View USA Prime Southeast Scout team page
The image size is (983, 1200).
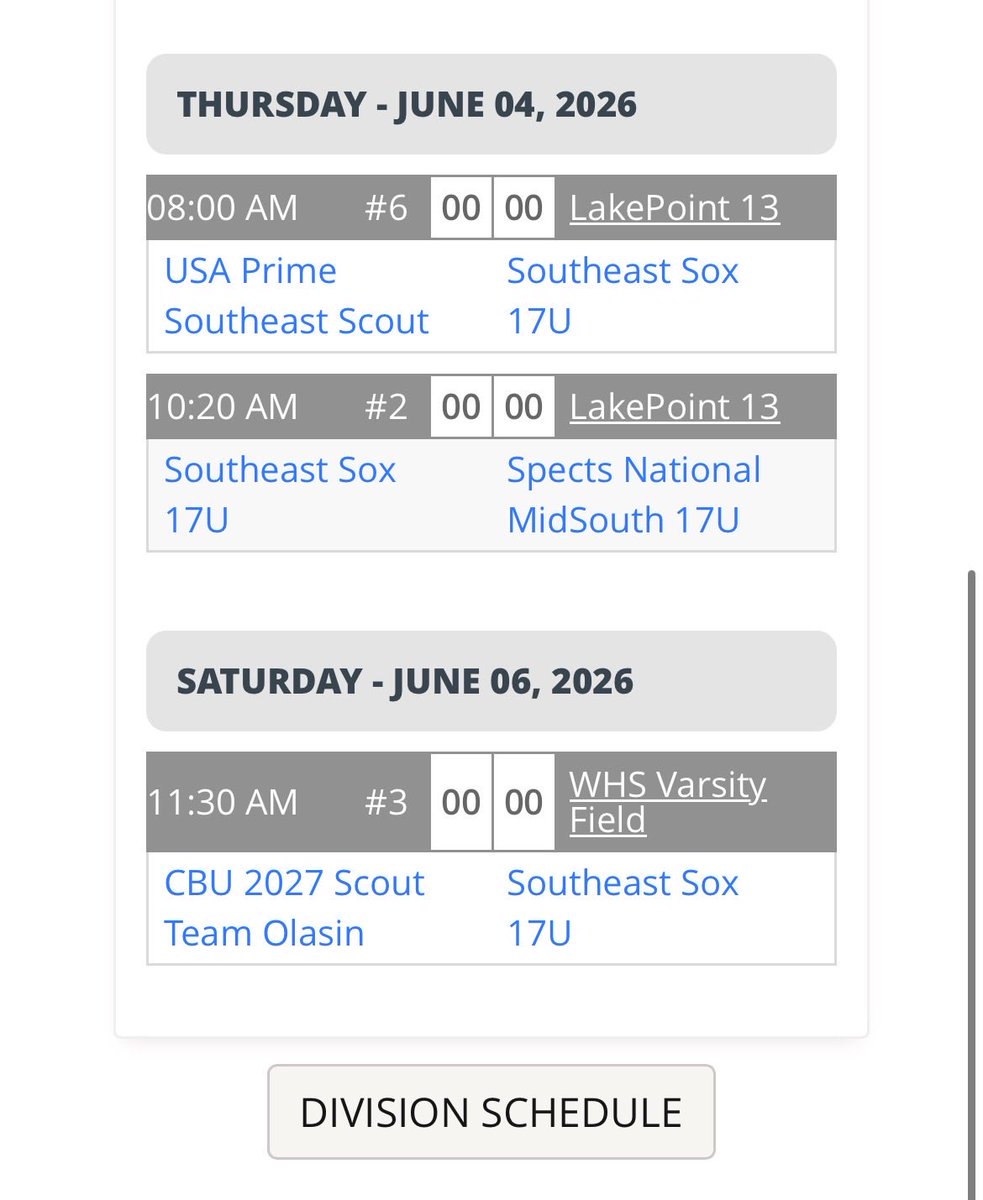tap(296, 296)
